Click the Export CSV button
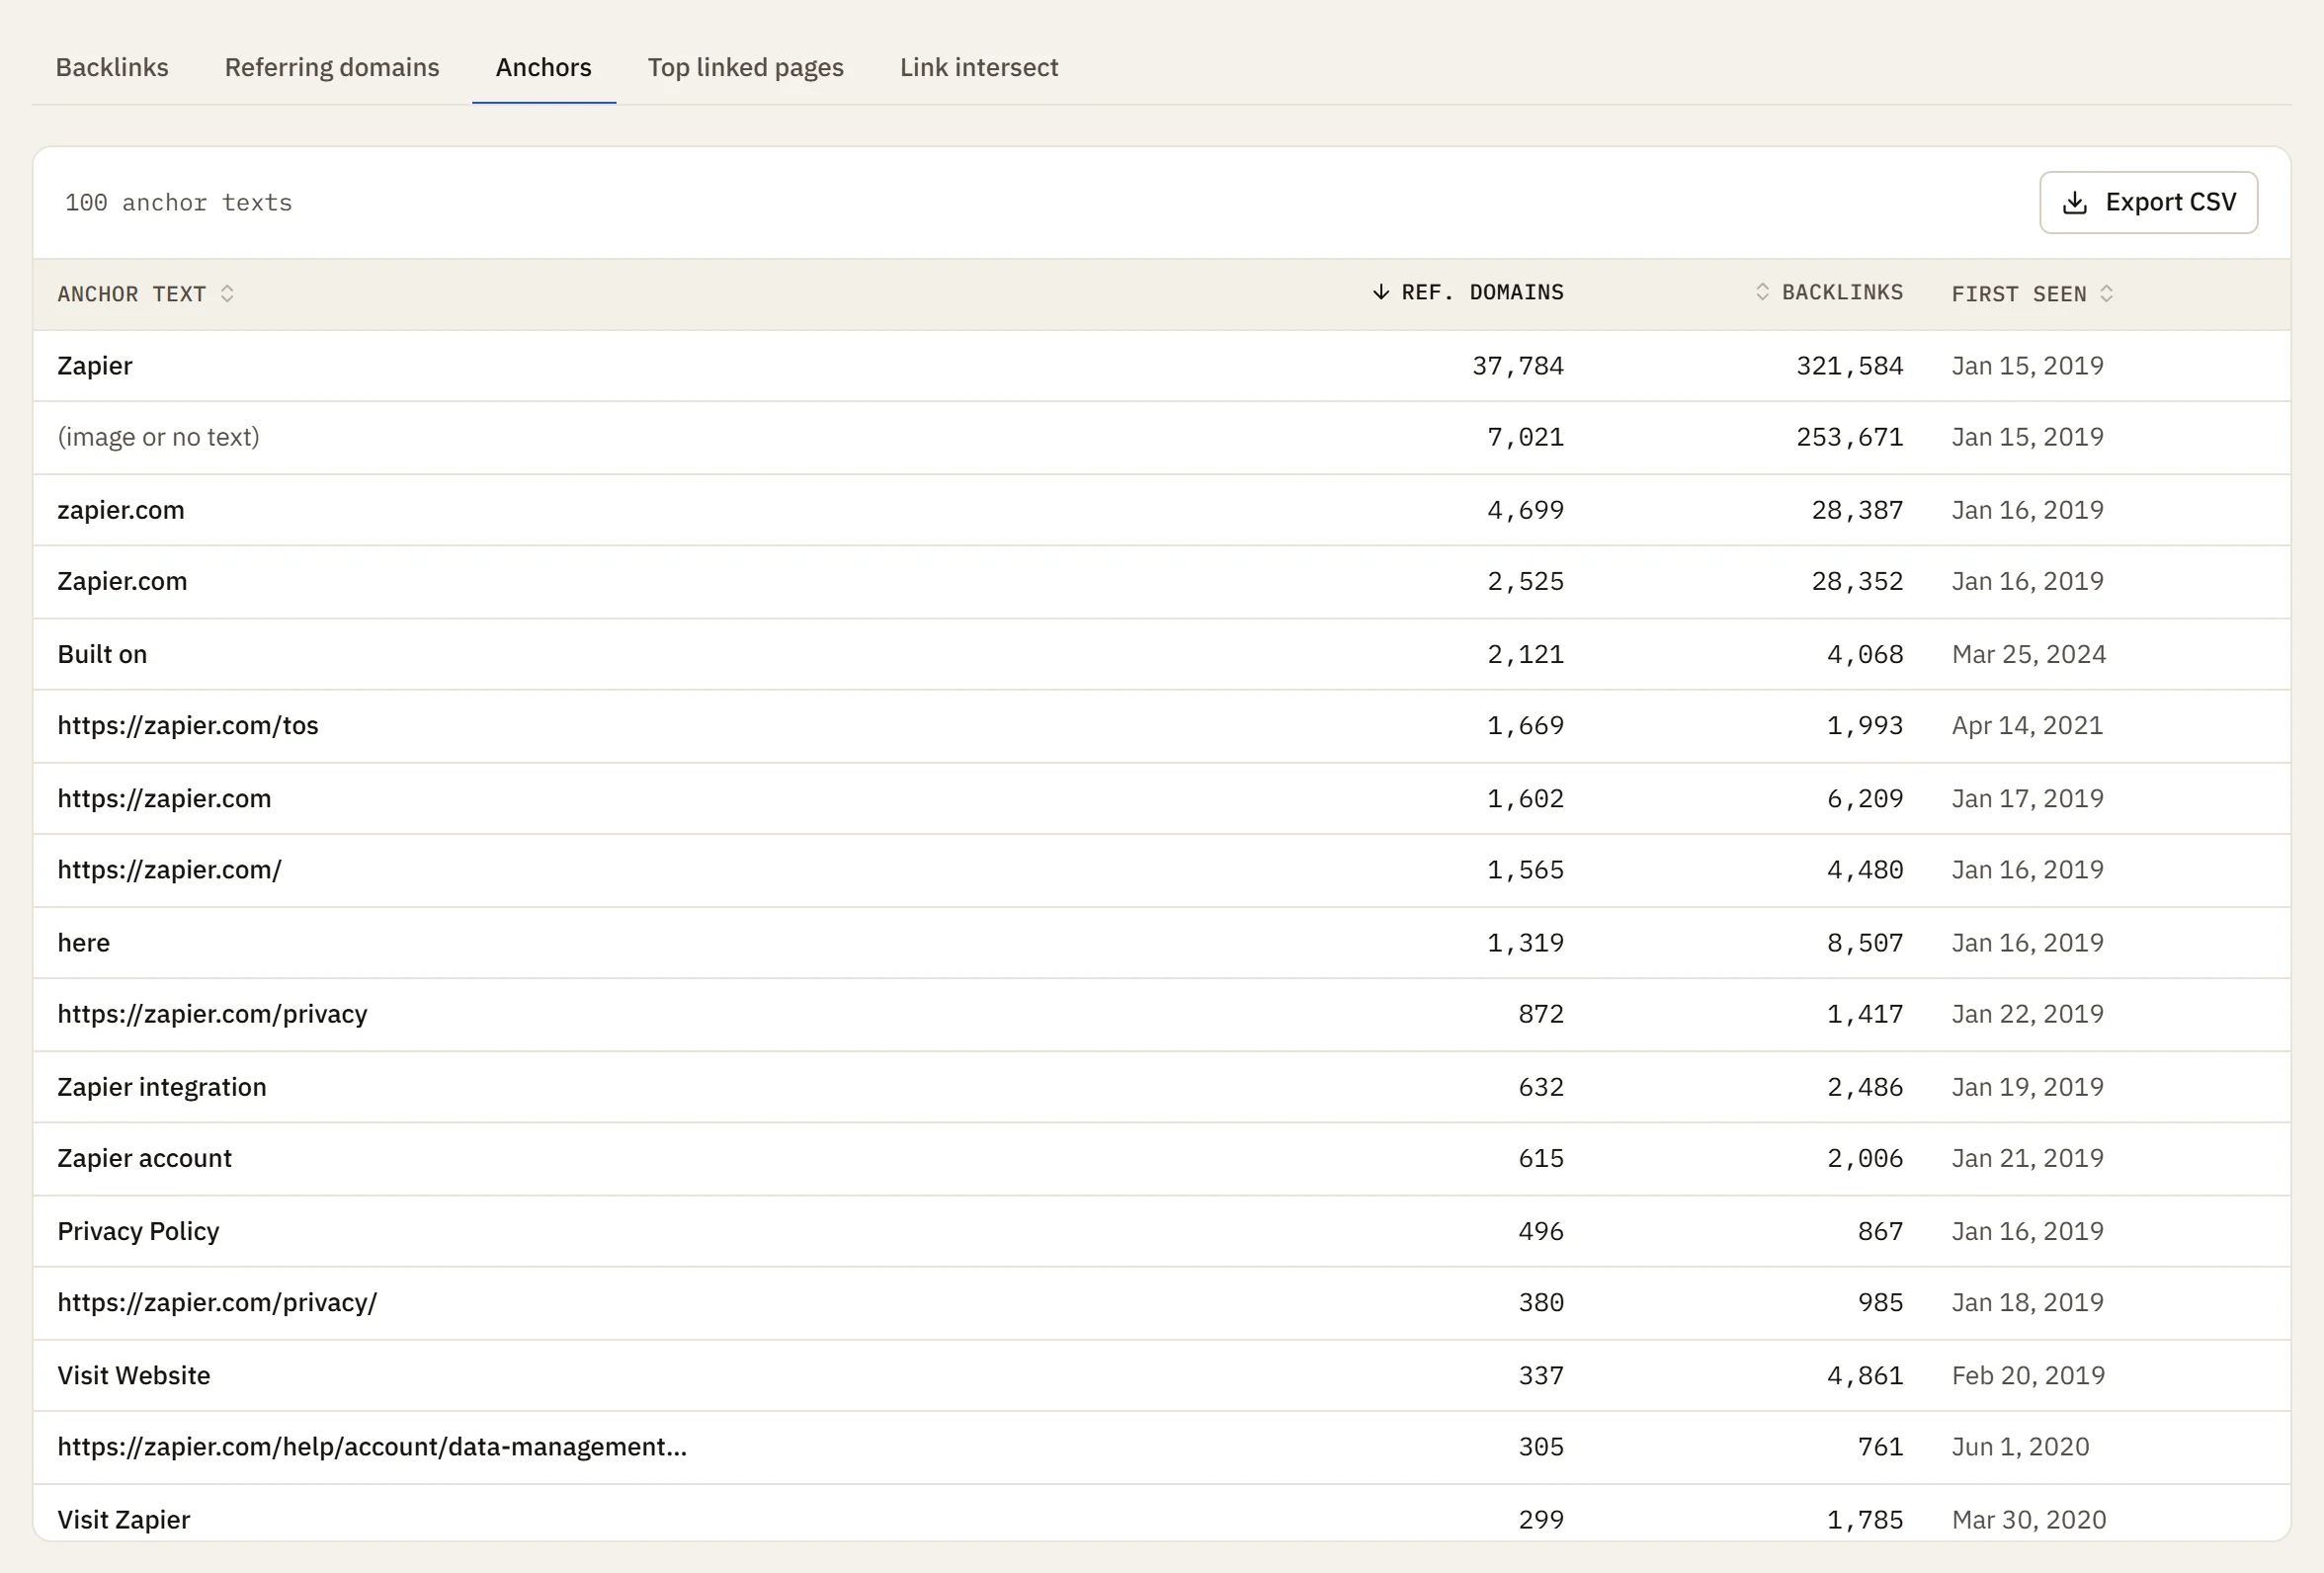This screenshot has height=1573, width=2324. coord(2149,202)
